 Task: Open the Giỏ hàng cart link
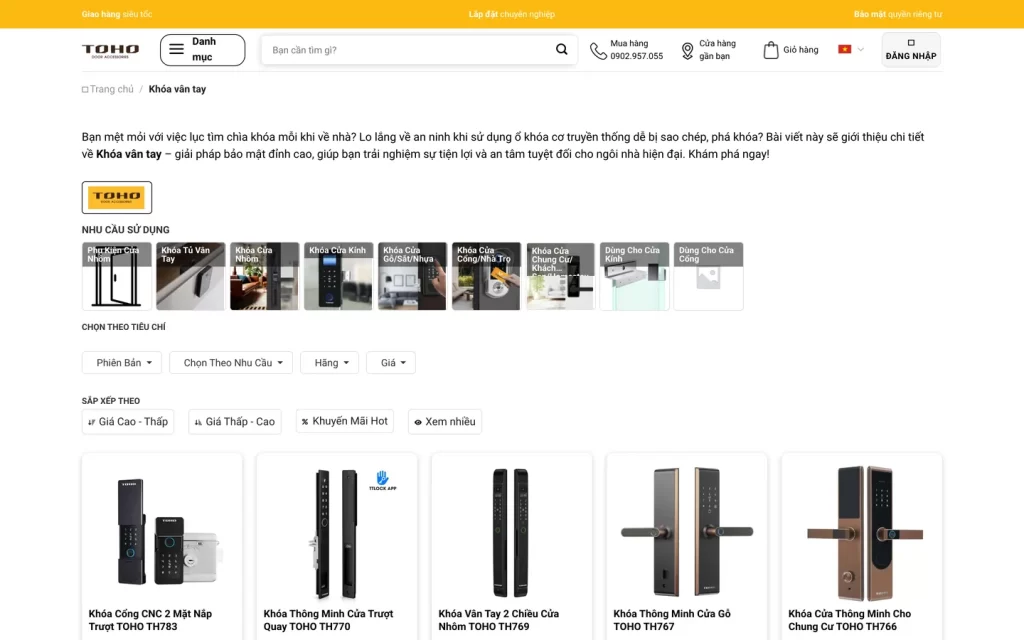tap(801, 50)
